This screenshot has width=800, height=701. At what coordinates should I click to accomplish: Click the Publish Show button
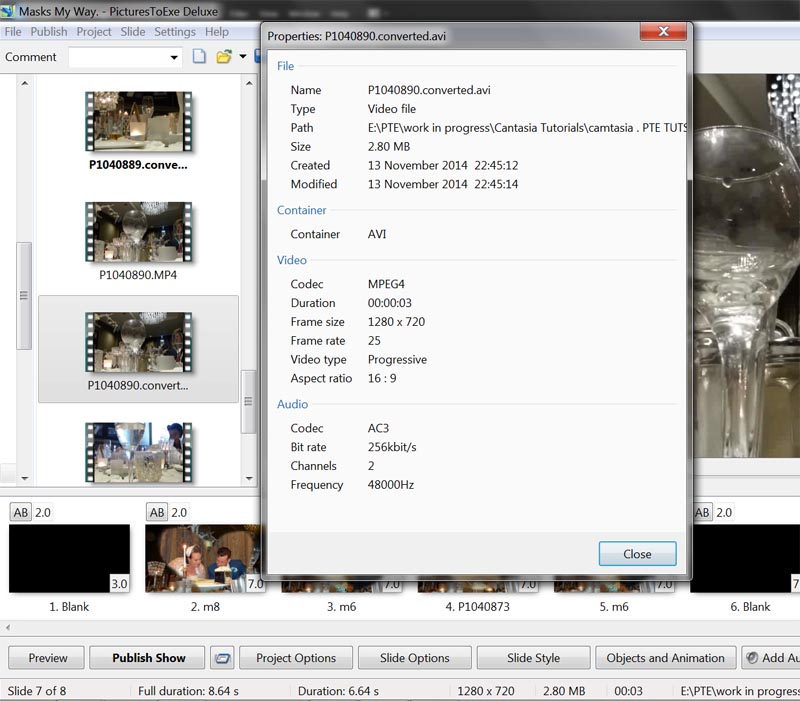148,658
